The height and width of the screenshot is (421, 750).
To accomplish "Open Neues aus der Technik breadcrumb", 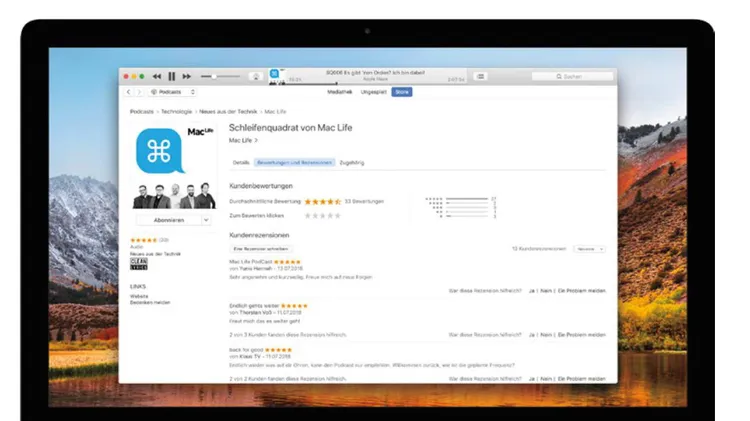I will point(228,111).
